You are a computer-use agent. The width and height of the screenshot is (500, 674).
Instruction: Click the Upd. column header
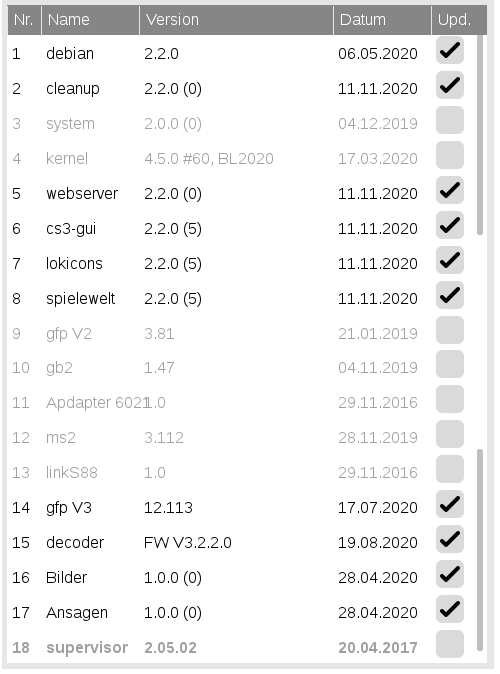click(459, 20)
